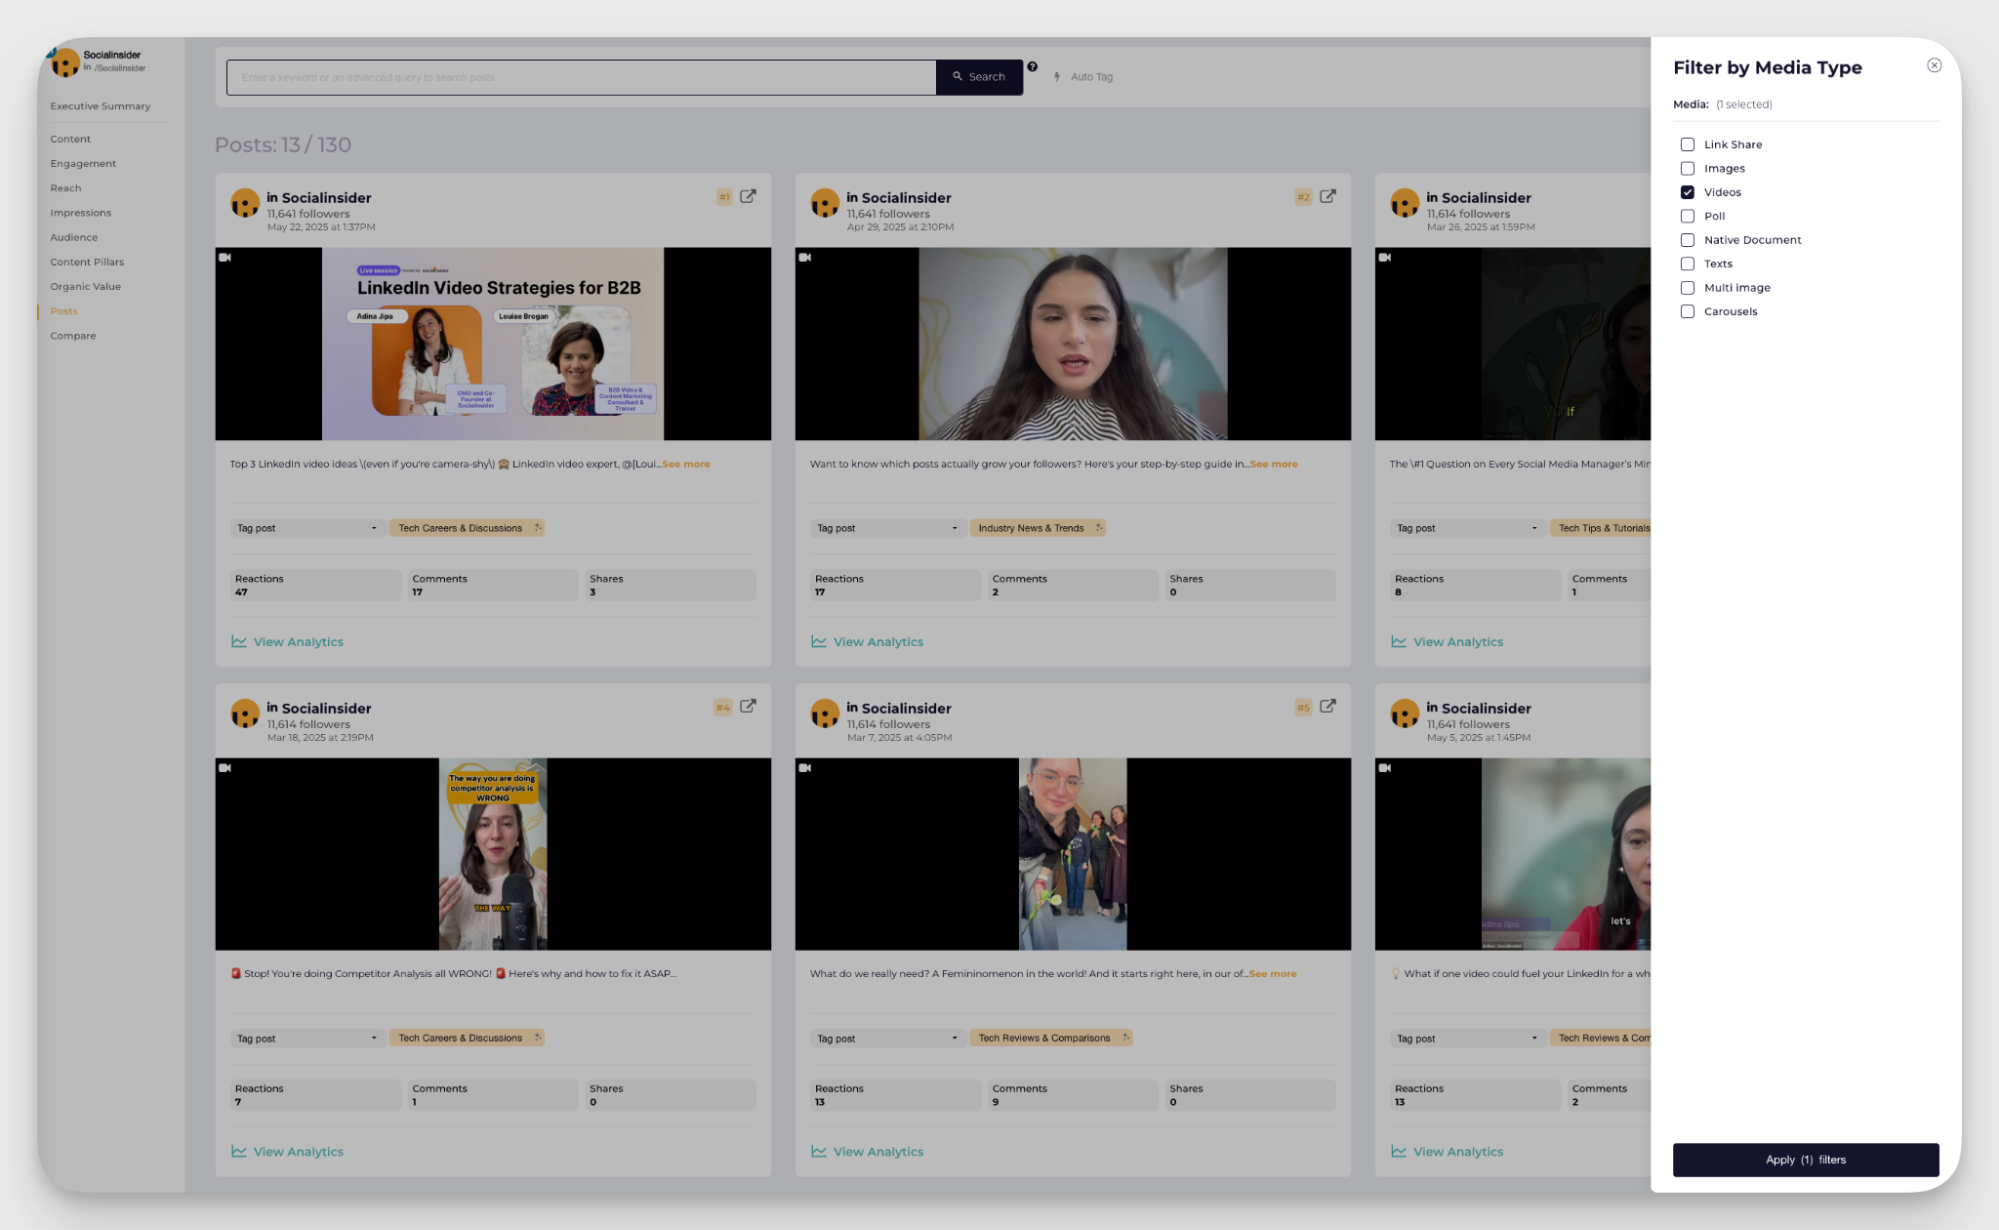The width and height of the screenshot is (1999, 1230).
Task: Open the Audience sidebar item
Action: point(74,237)
